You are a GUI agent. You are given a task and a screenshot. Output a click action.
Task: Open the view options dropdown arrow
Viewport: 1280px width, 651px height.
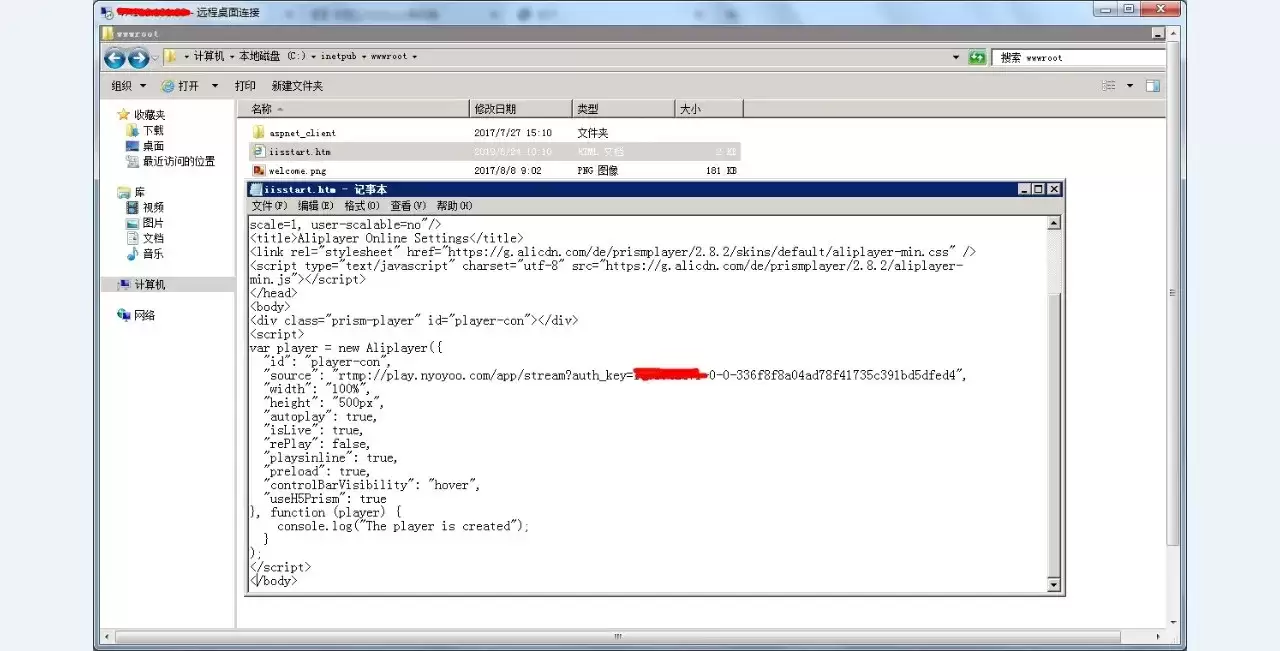click(x=1129, y=86)
